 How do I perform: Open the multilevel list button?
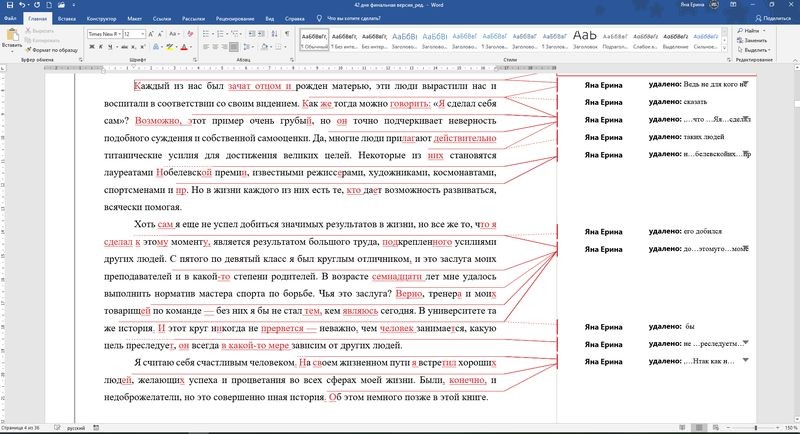tap(236, 34)
